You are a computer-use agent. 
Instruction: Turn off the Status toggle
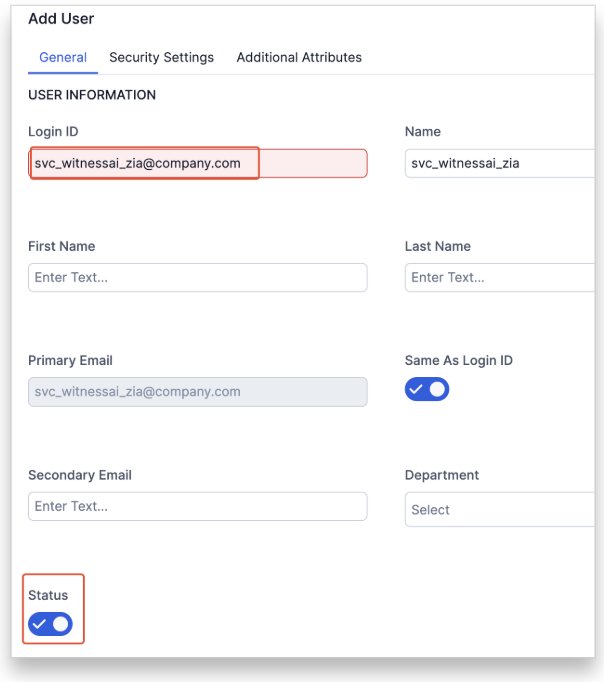[x=50, y=624]
